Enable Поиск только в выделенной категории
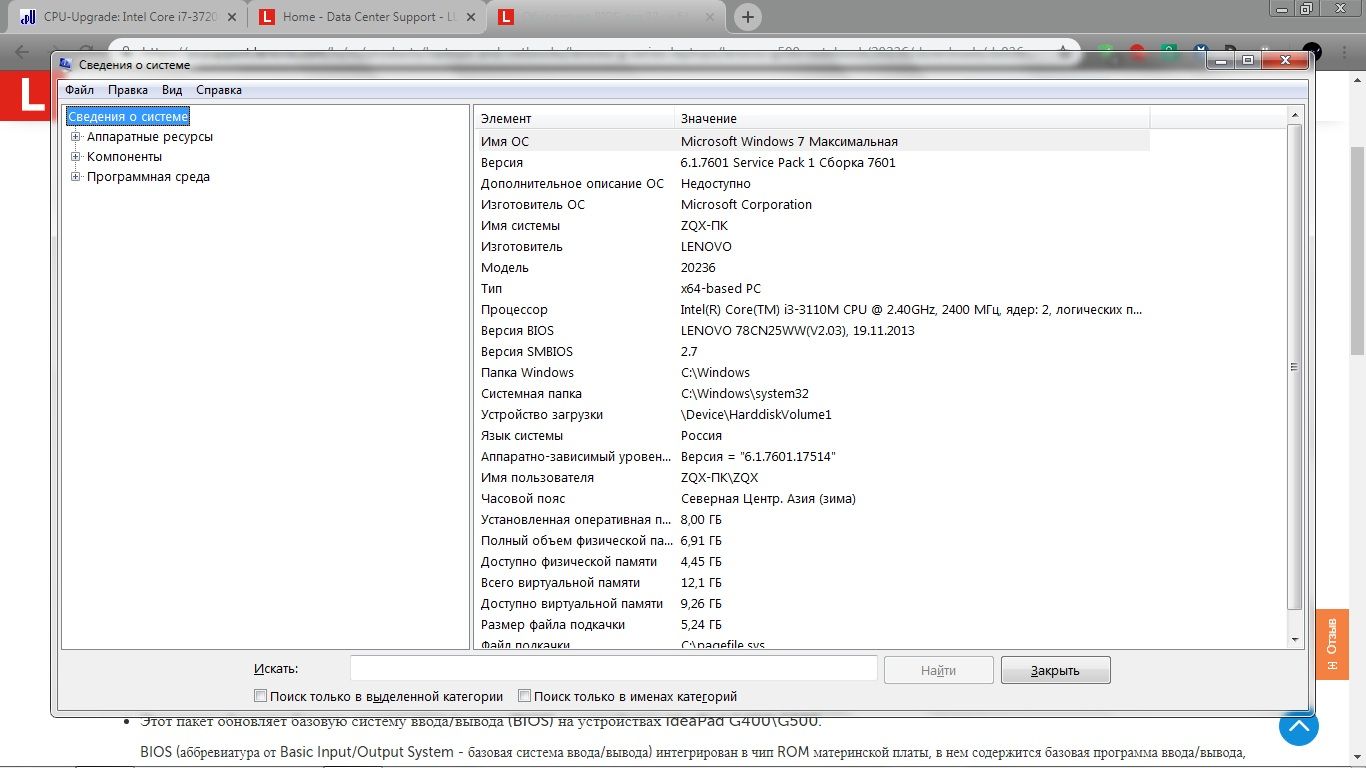Viewport: 1366px width, 768px height. [x=261, y=696]
